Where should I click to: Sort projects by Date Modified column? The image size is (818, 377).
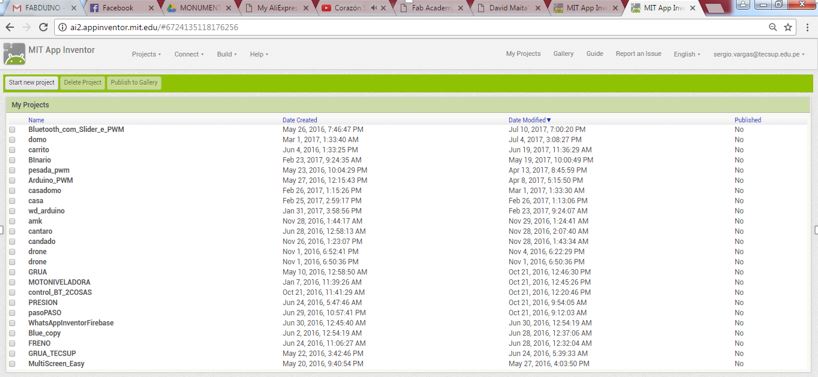point(530,120)
